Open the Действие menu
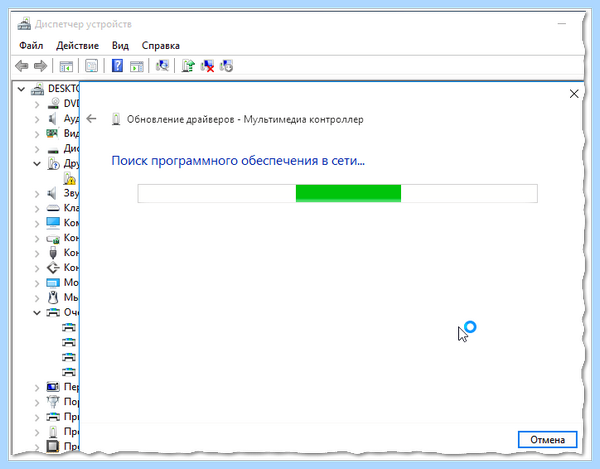Viewport: 600px width, 469px height. 77,46
